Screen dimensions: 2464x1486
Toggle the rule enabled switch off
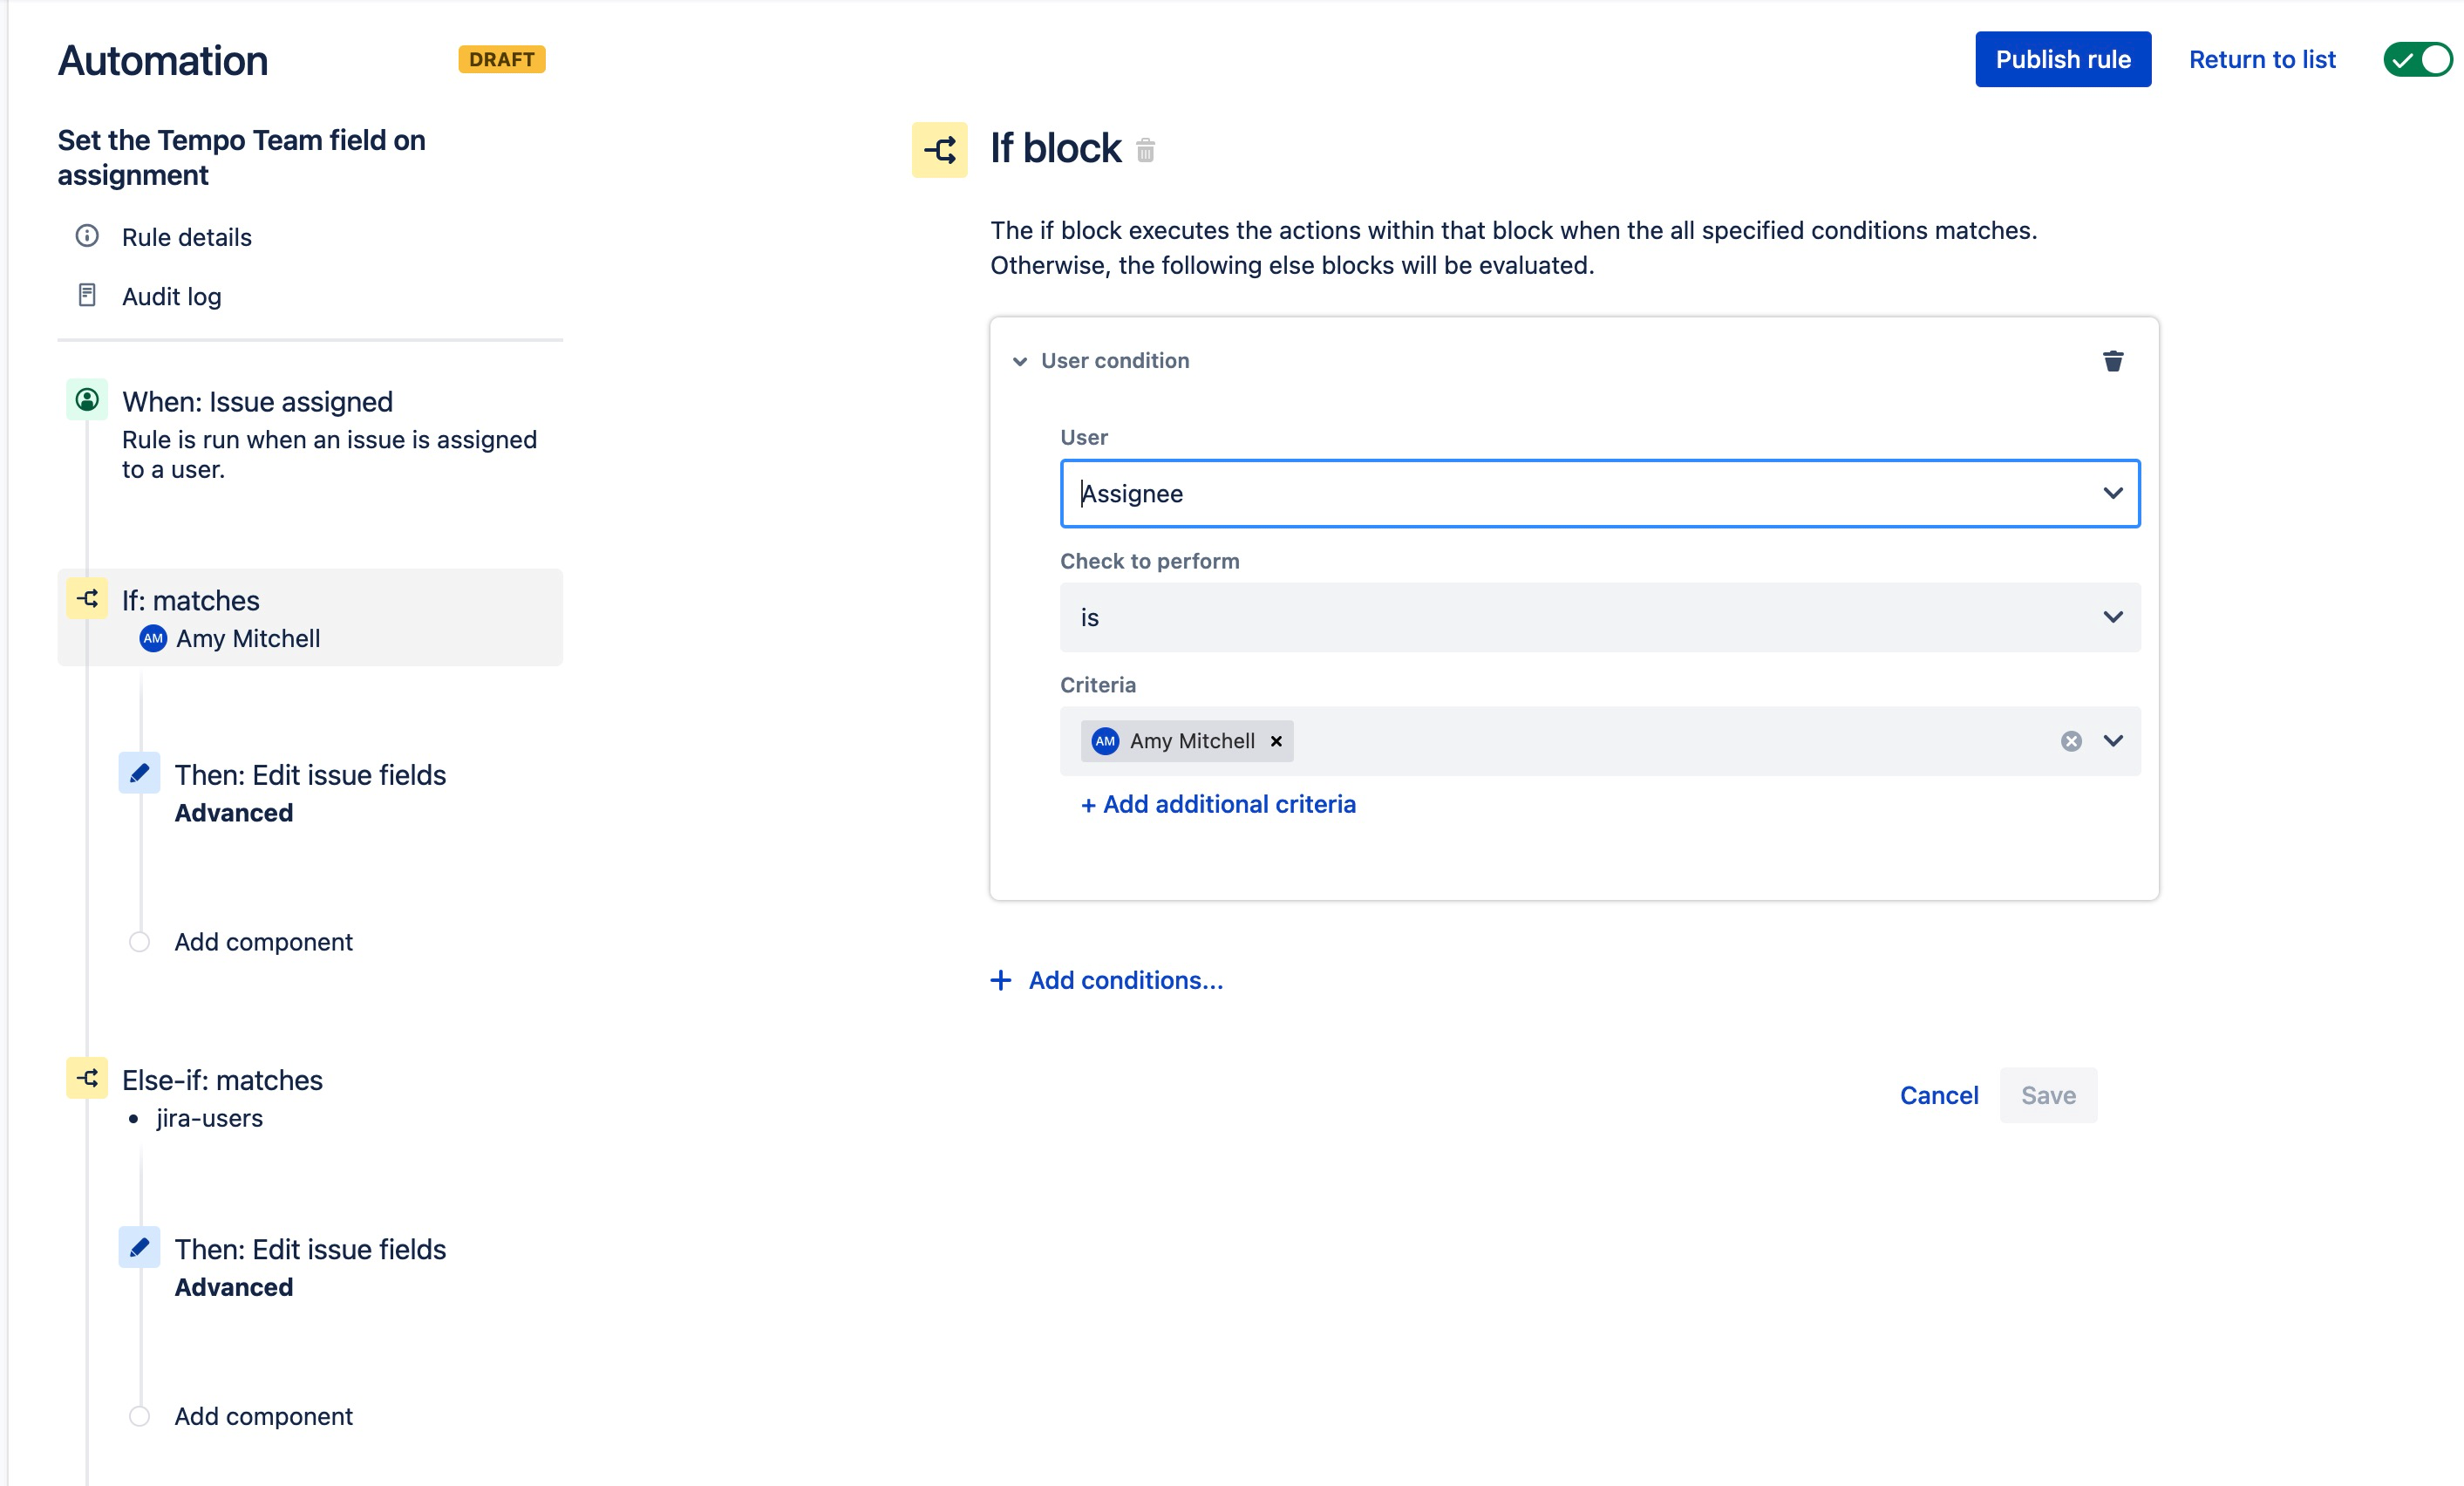[2416, 60]
